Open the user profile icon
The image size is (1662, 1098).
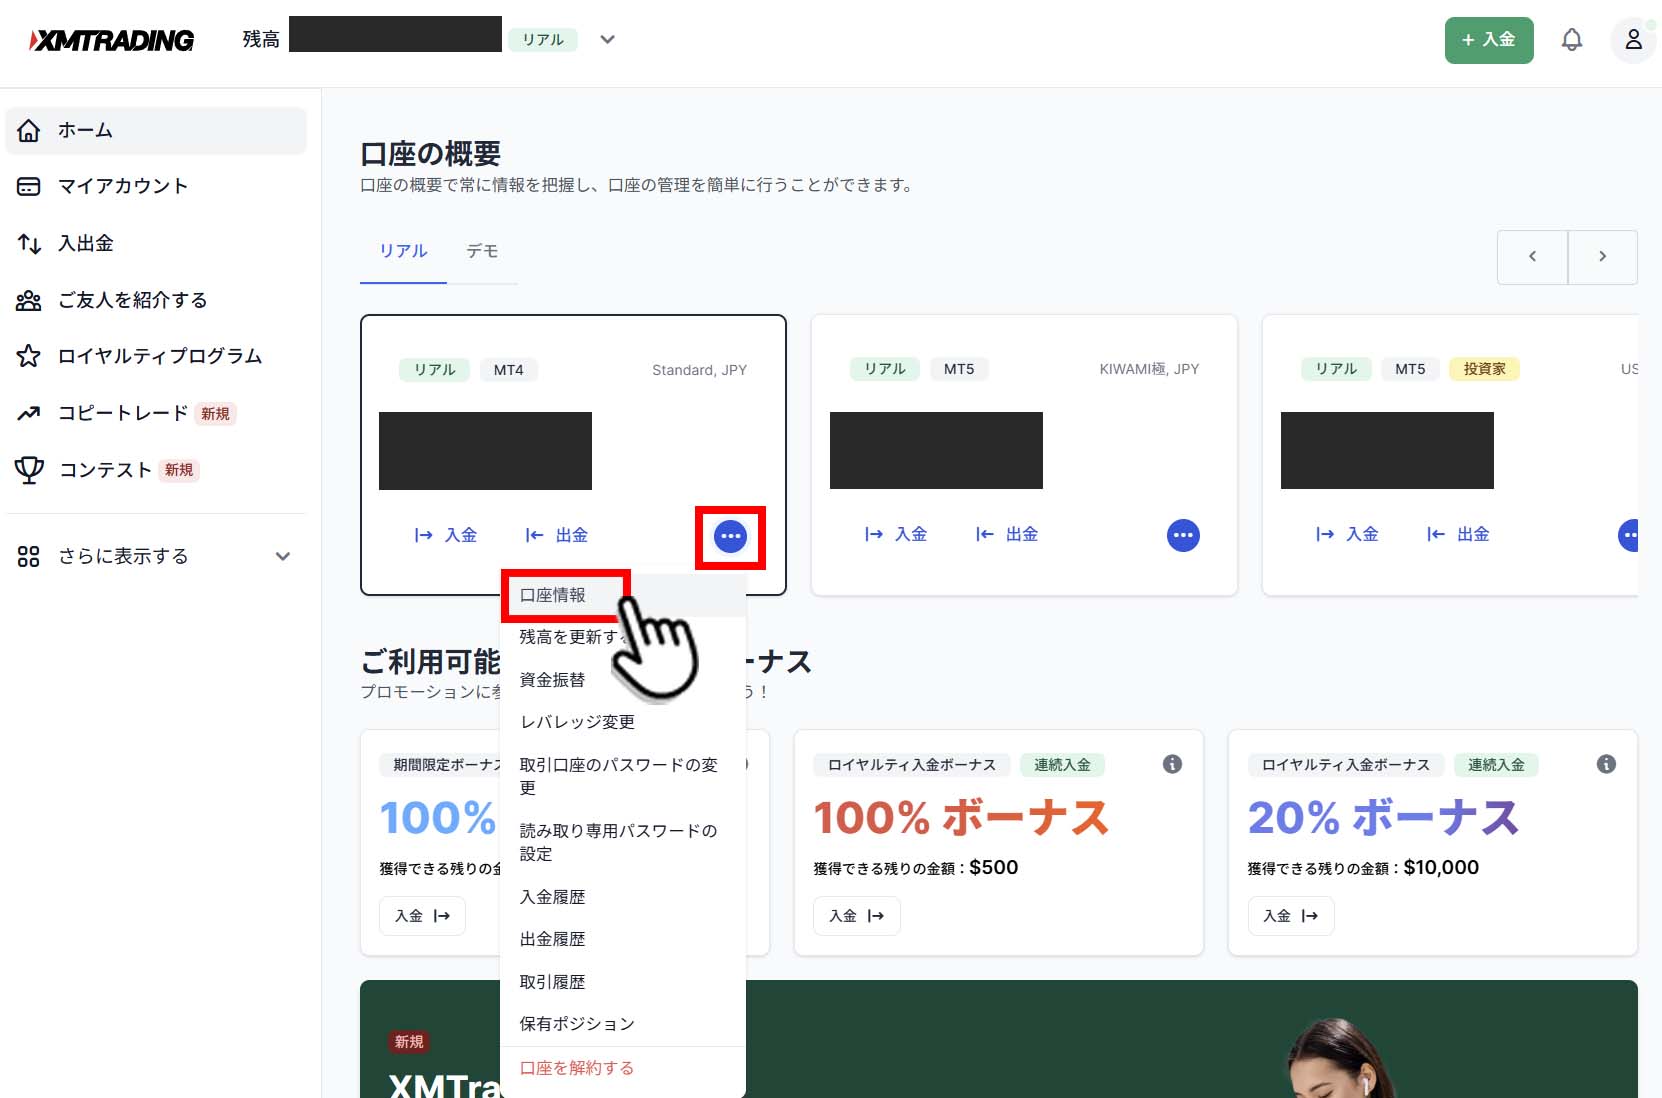tap(1633, 40)
